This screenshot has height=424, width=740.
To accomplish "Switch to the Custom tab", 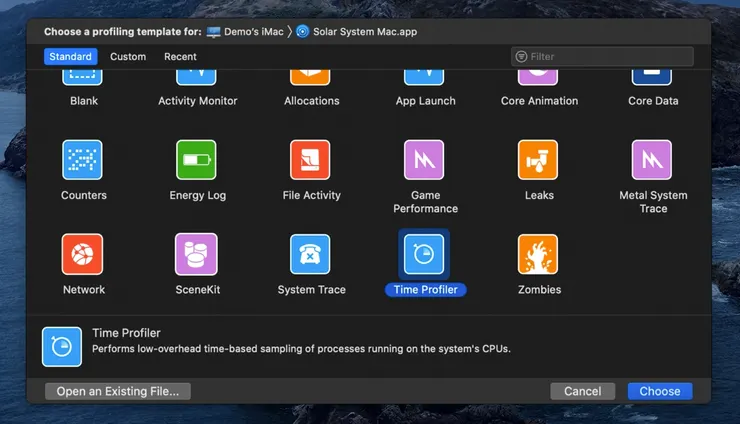I will pyautogui.click(x=128, y=57).
